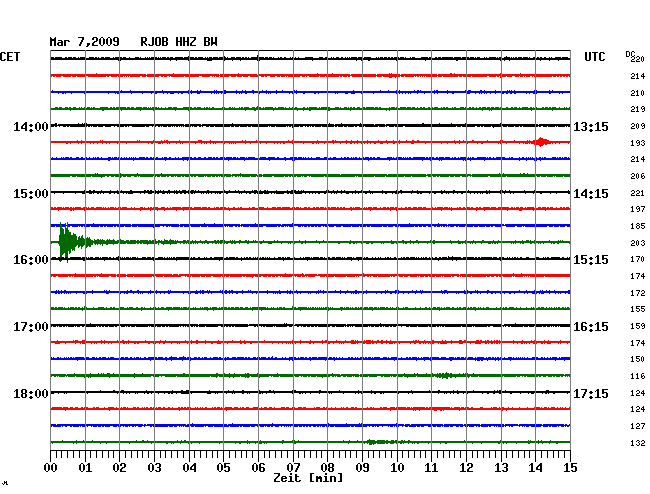Click the 13 minute axis label
The image size is (650, 494).
pyautogui.click(x=501, y=468)
